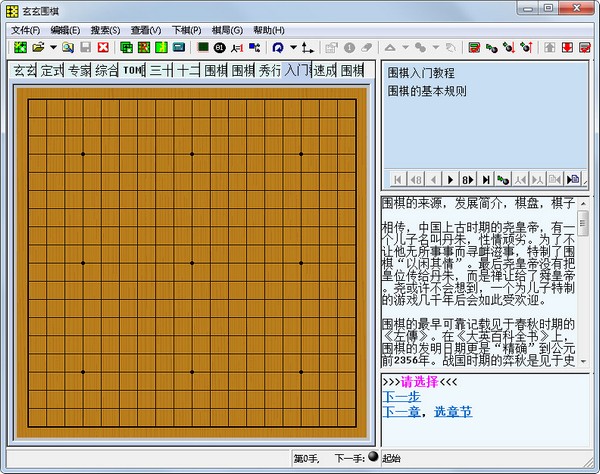Click the red X delete icon
This screenshot has width=600, height=474.
coord(103,47)
